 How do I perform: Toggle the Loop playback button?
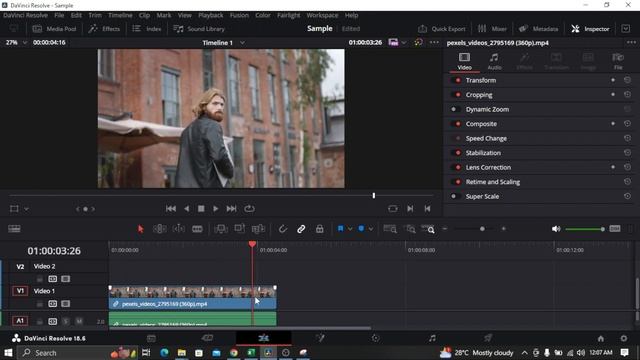(249, 209)
